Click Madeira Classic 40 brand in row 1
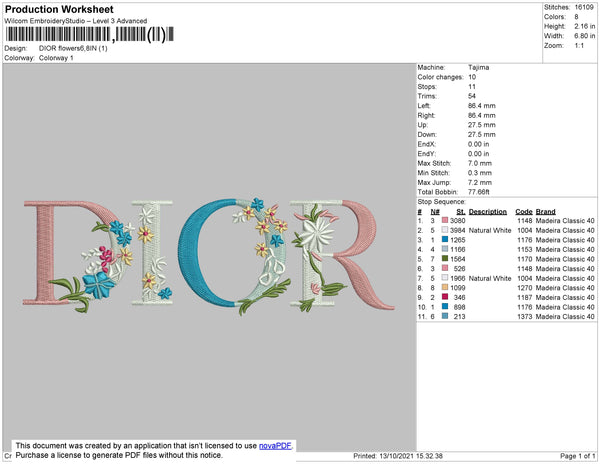The height and width of the screenshot is (464, 600). click(565, 221)
